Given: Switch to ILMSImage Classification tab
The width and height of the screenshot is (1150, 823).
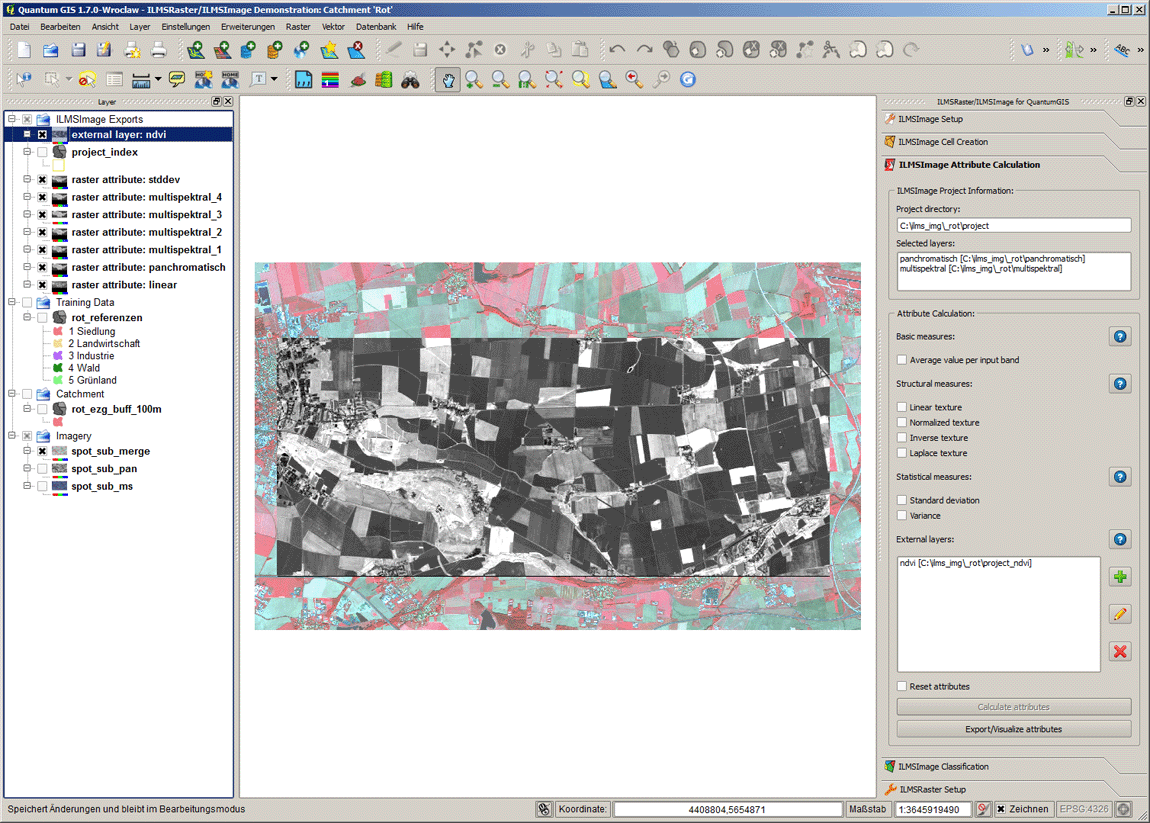Looking at the screenshot, I should (x=943, y=767).
